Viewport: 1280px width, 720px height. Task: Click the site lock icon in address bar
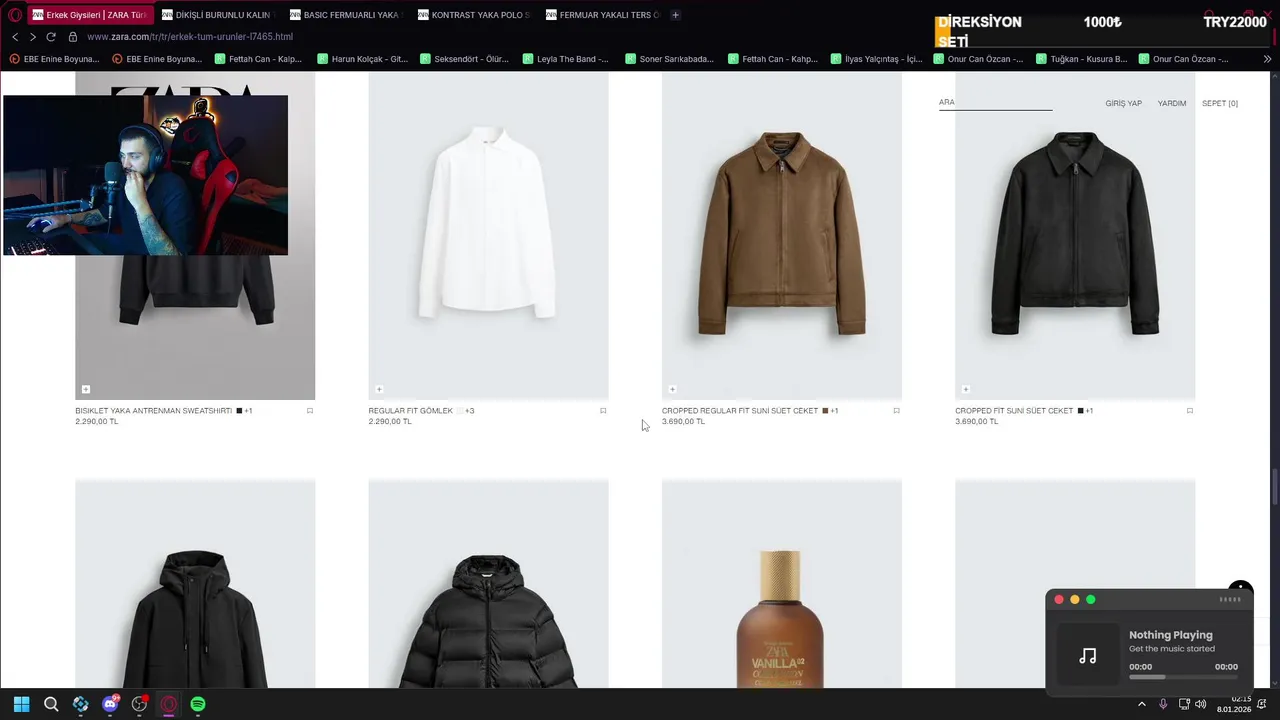pos(72,37)
